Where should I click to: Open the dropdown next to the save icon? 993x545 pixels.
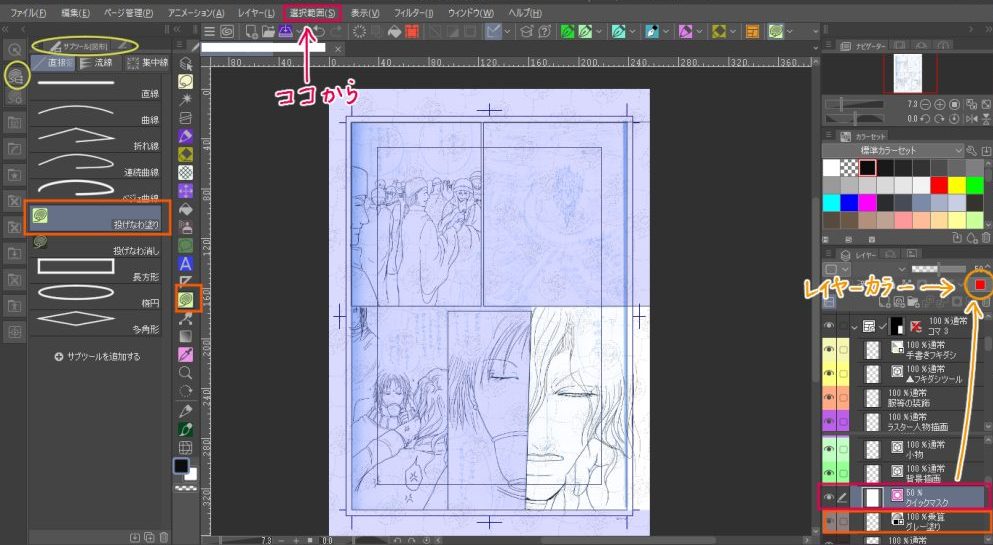[x=298, y=31]
